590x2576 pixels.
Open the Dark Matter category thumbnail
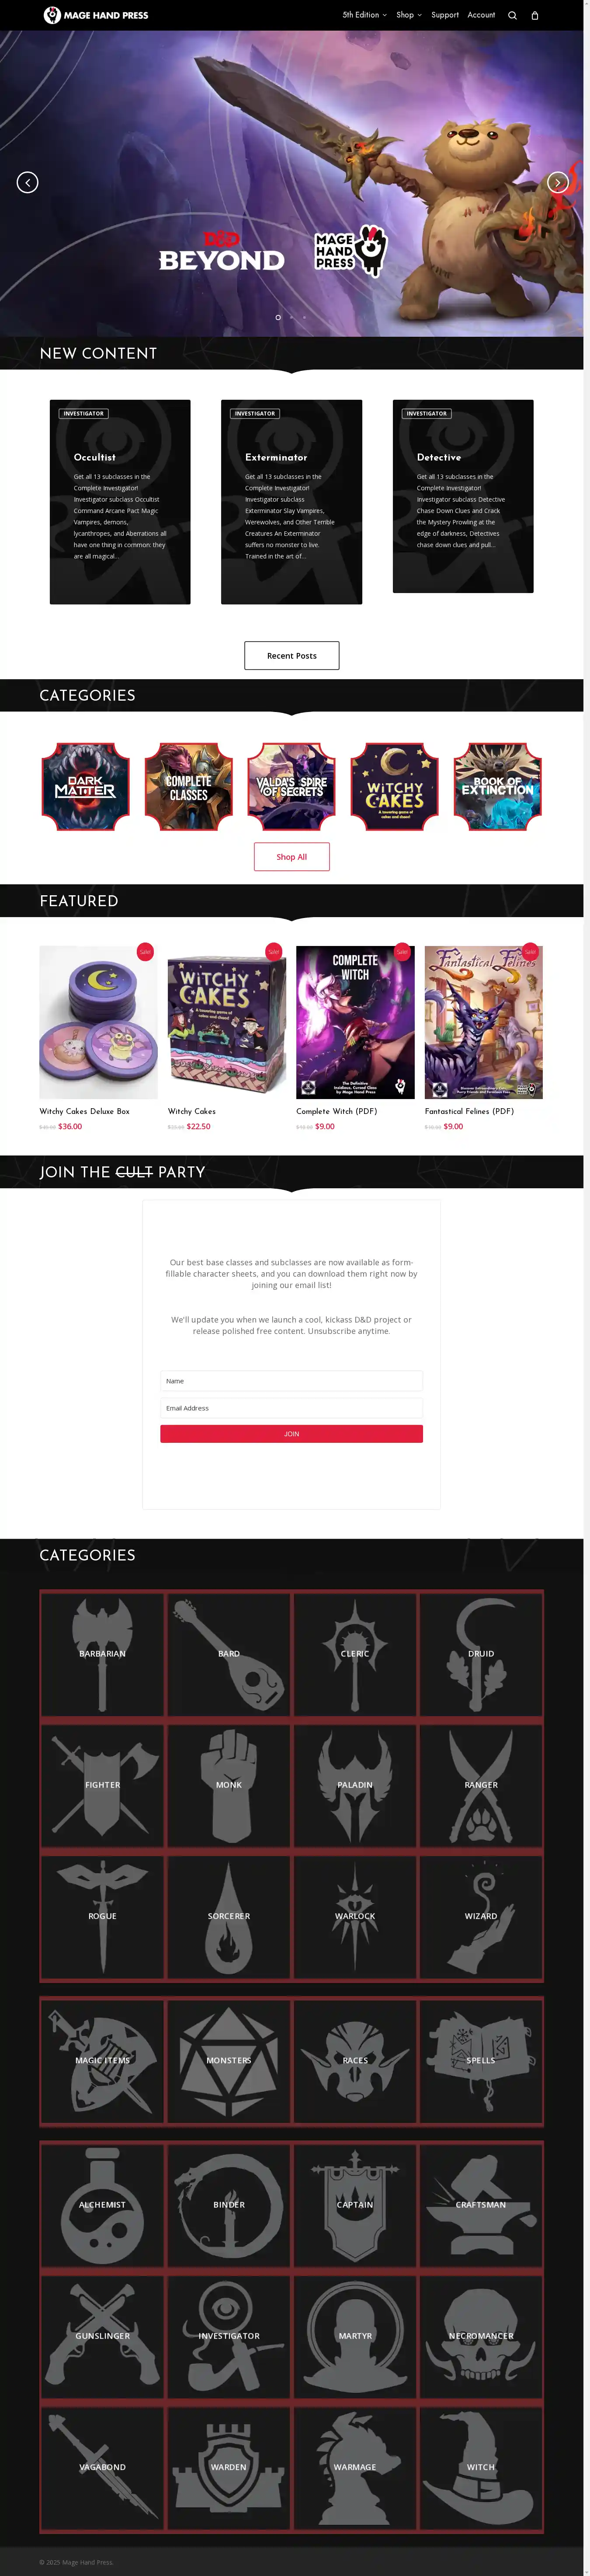click(85, 787)
